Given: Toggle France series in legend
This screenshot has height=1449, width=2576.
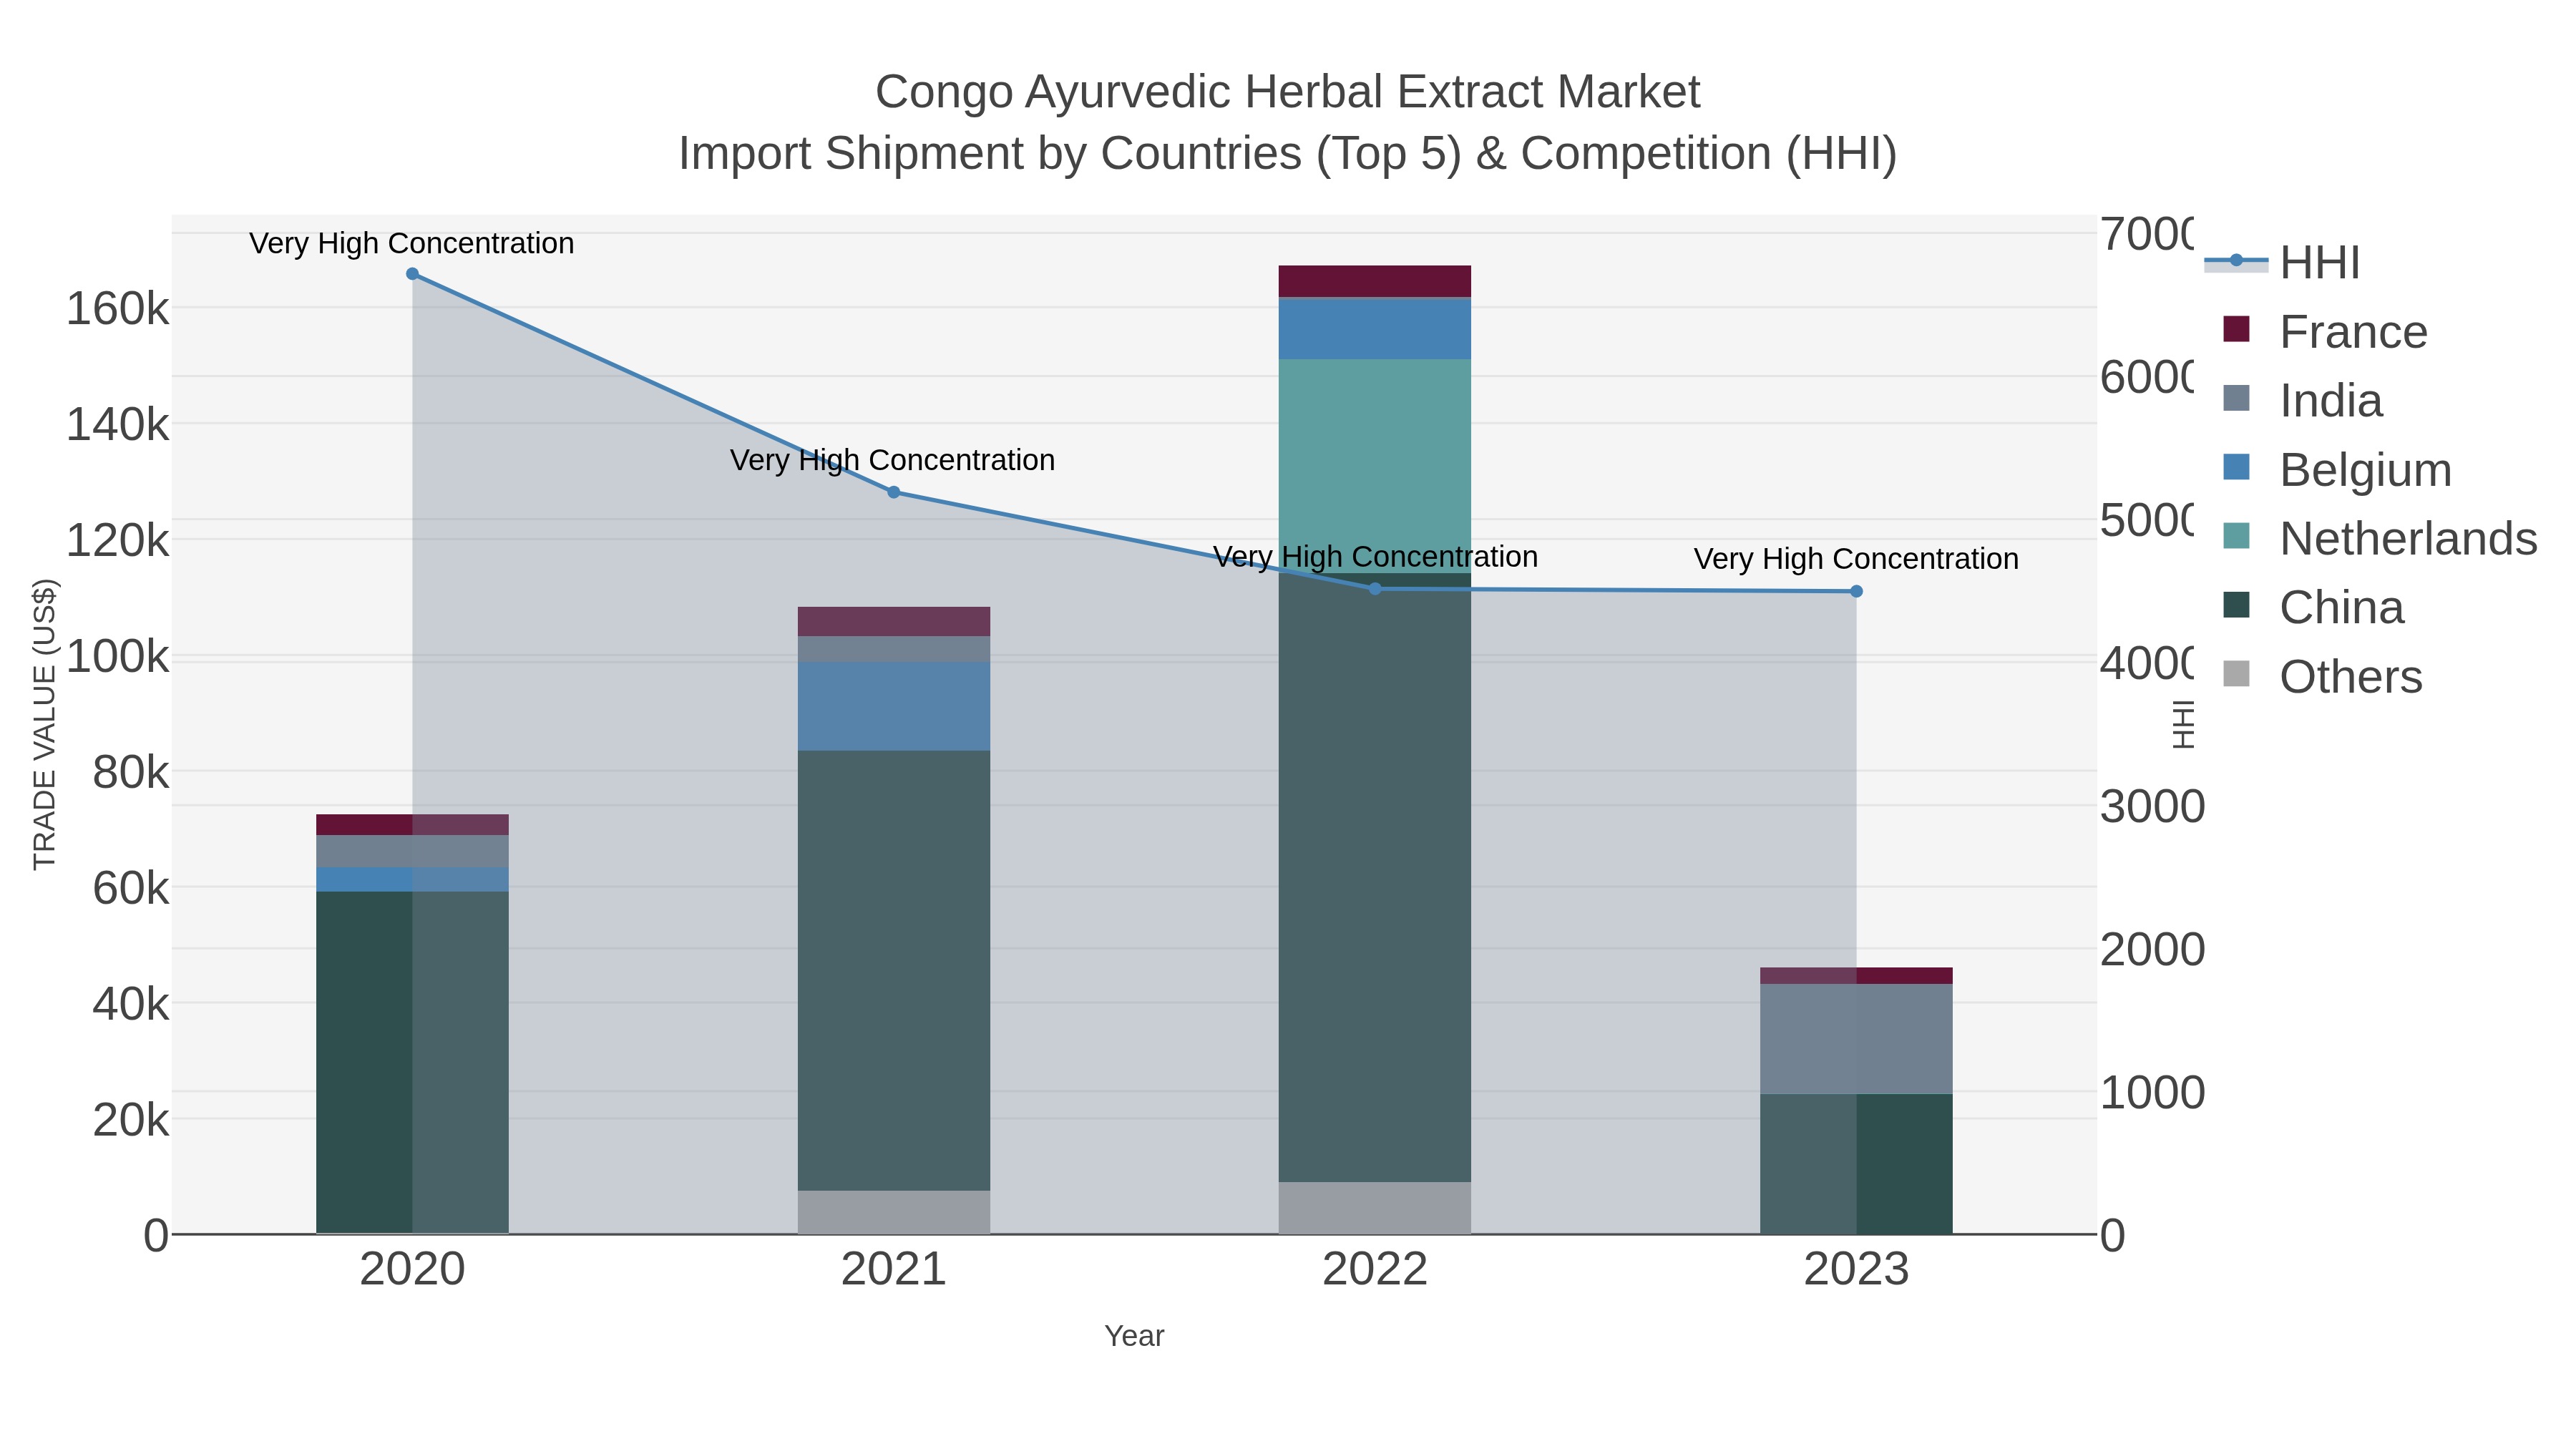Looking at the screenshot, I should pyautogui.click(x=2325, y=332).
